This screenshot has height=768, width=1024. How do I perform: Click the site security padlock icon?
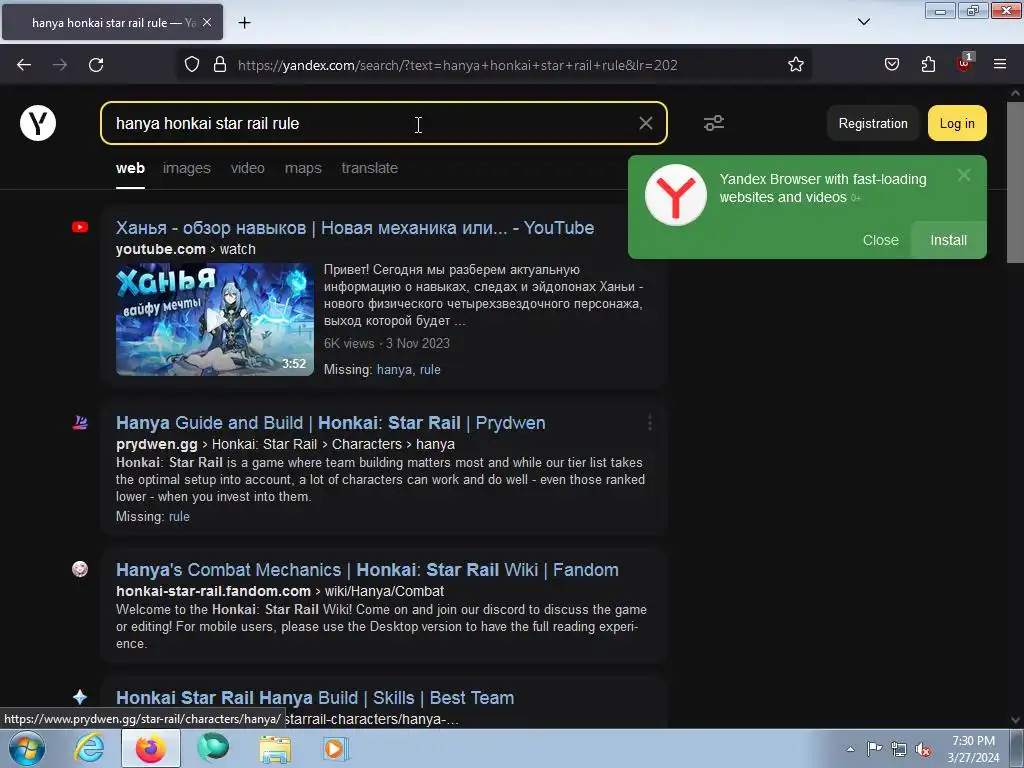220,65
